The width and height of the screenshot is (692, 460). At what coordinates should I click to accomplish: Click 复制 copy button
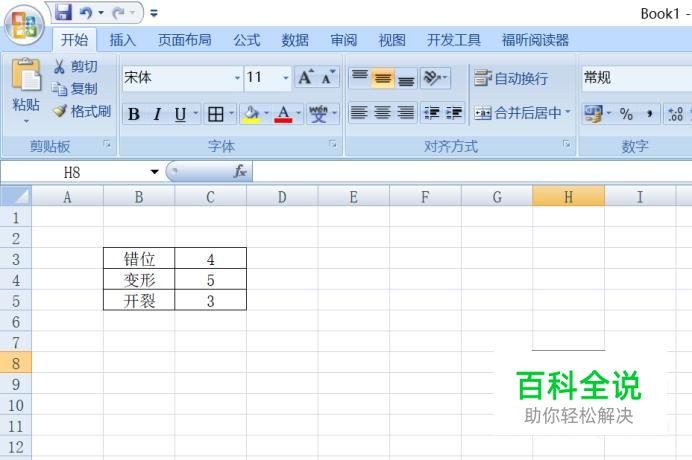74,89
